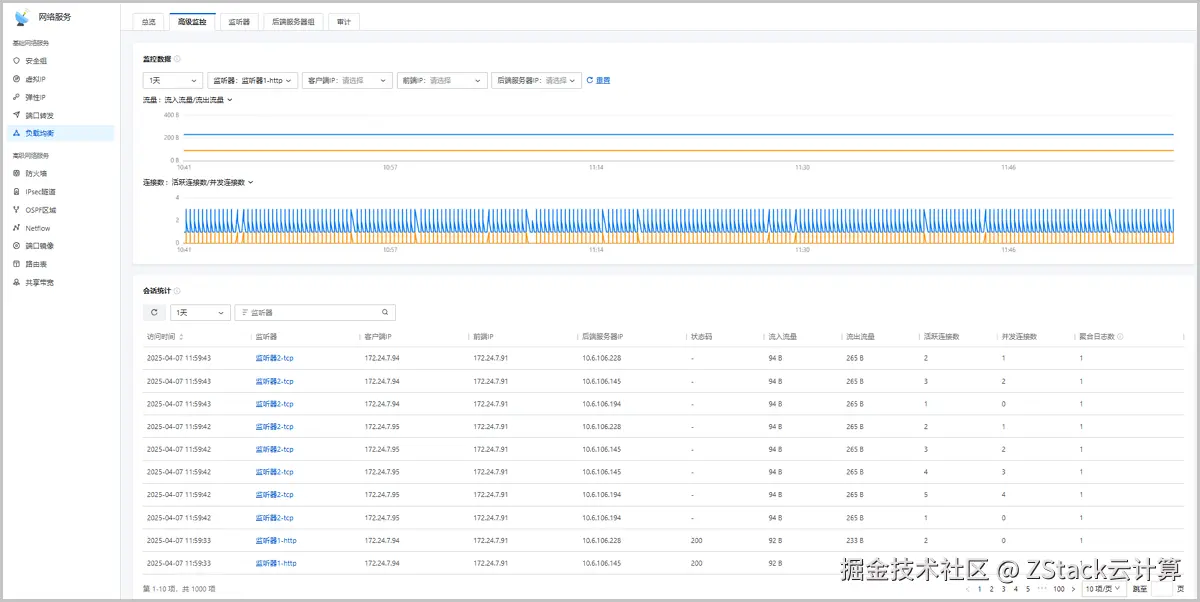Click the reset icon next to 重置
Image resolution: width=1200 pixels, height=602 pixels.
tap(590, 80)
